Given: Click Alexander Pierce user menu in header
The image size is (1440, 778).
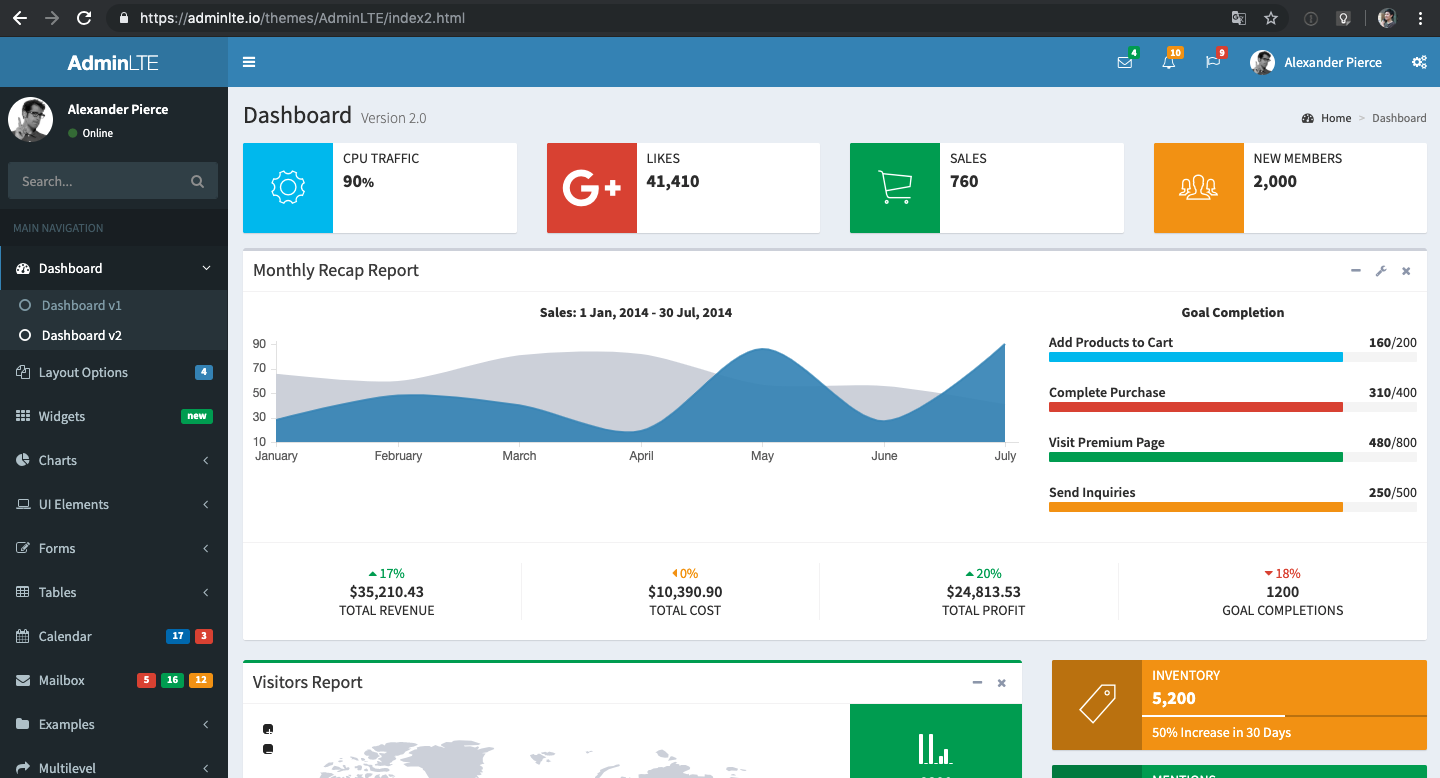Looking at the screenshot, I should click(x=1316, y=62).
